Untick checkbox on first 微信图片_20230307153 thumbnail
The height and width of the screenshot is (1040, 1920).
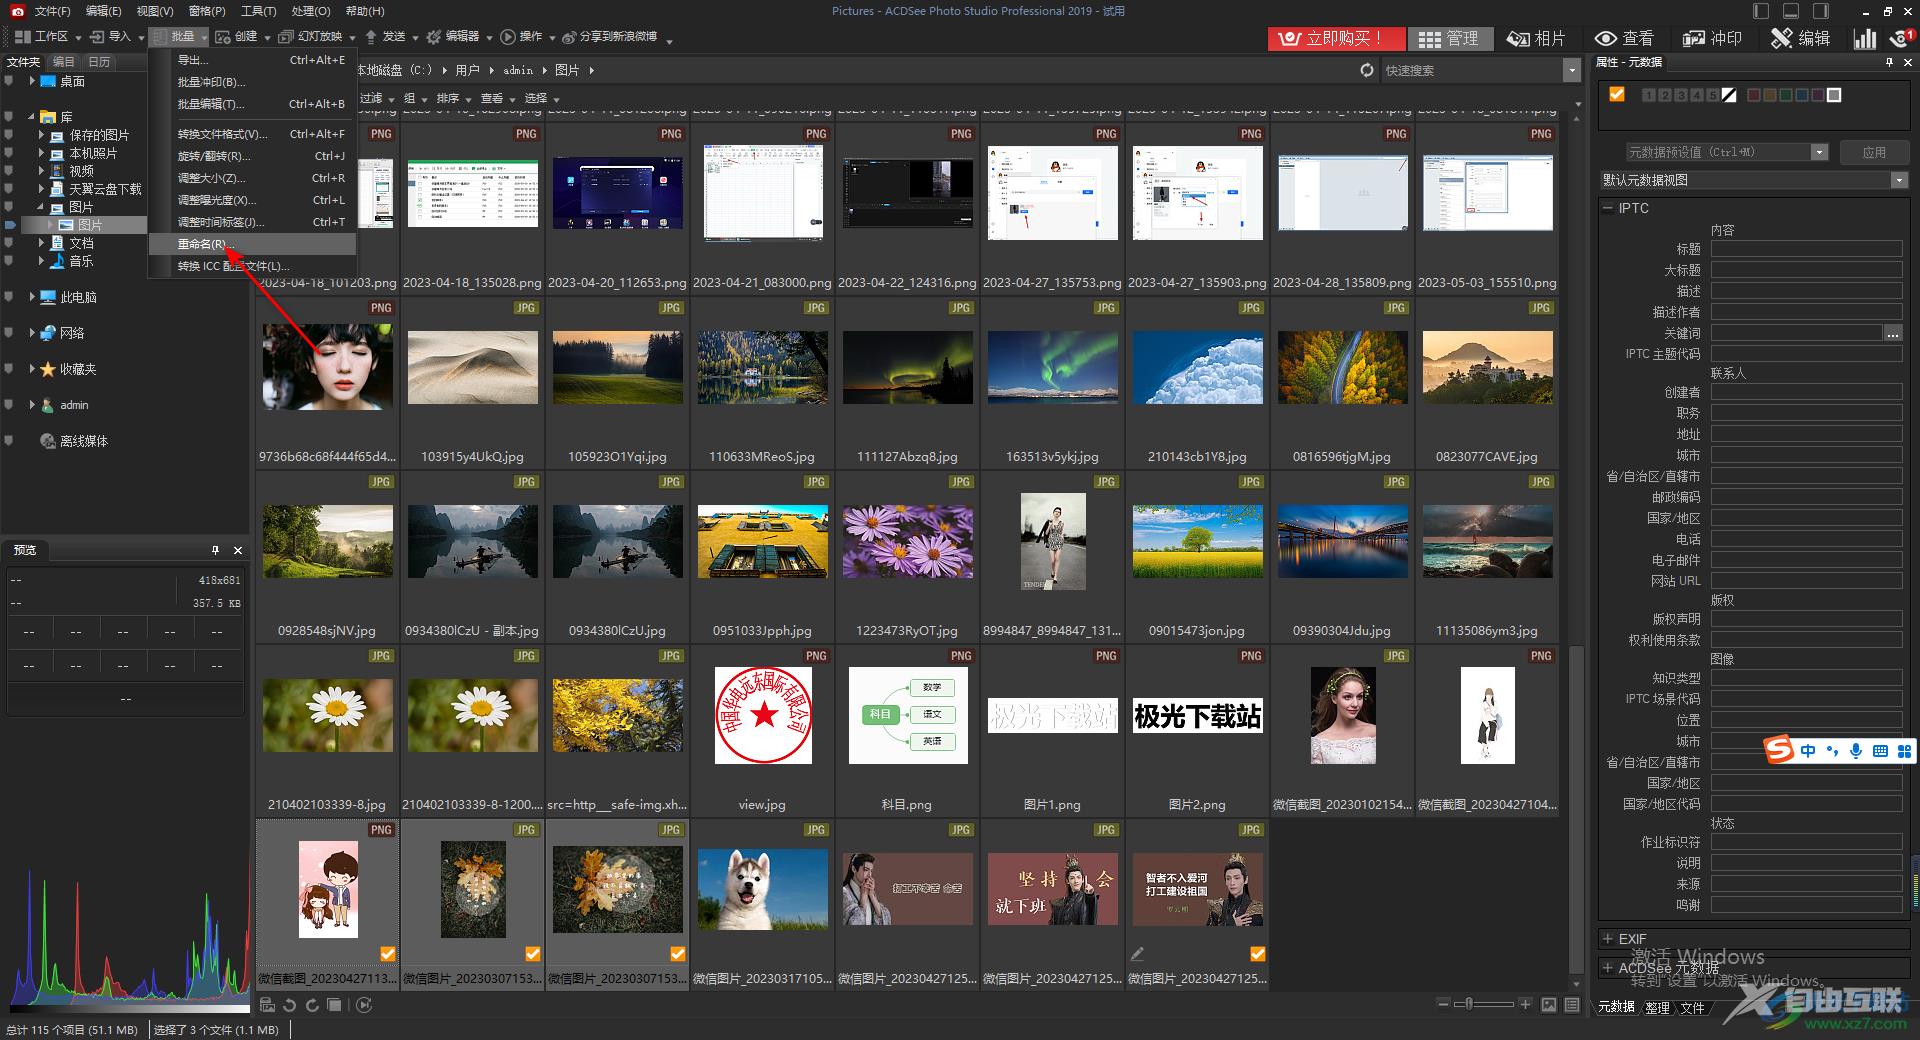(533, 954)
